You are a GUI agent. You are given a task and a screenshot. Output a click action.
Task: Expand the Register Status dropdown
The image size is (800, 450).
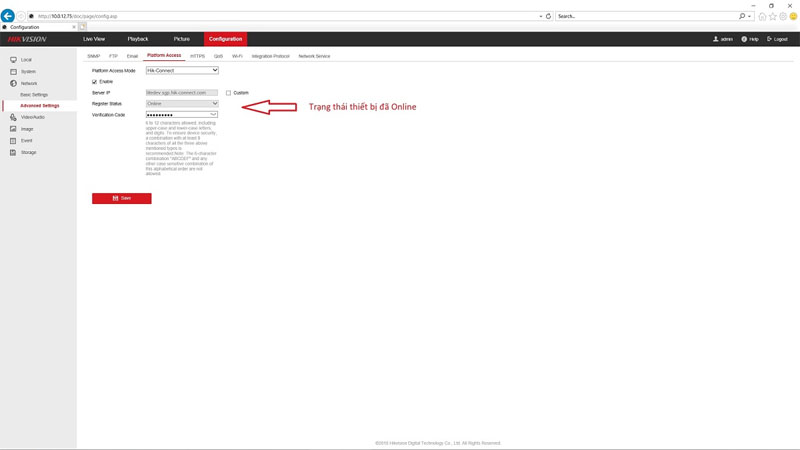(x=182, y=104)
